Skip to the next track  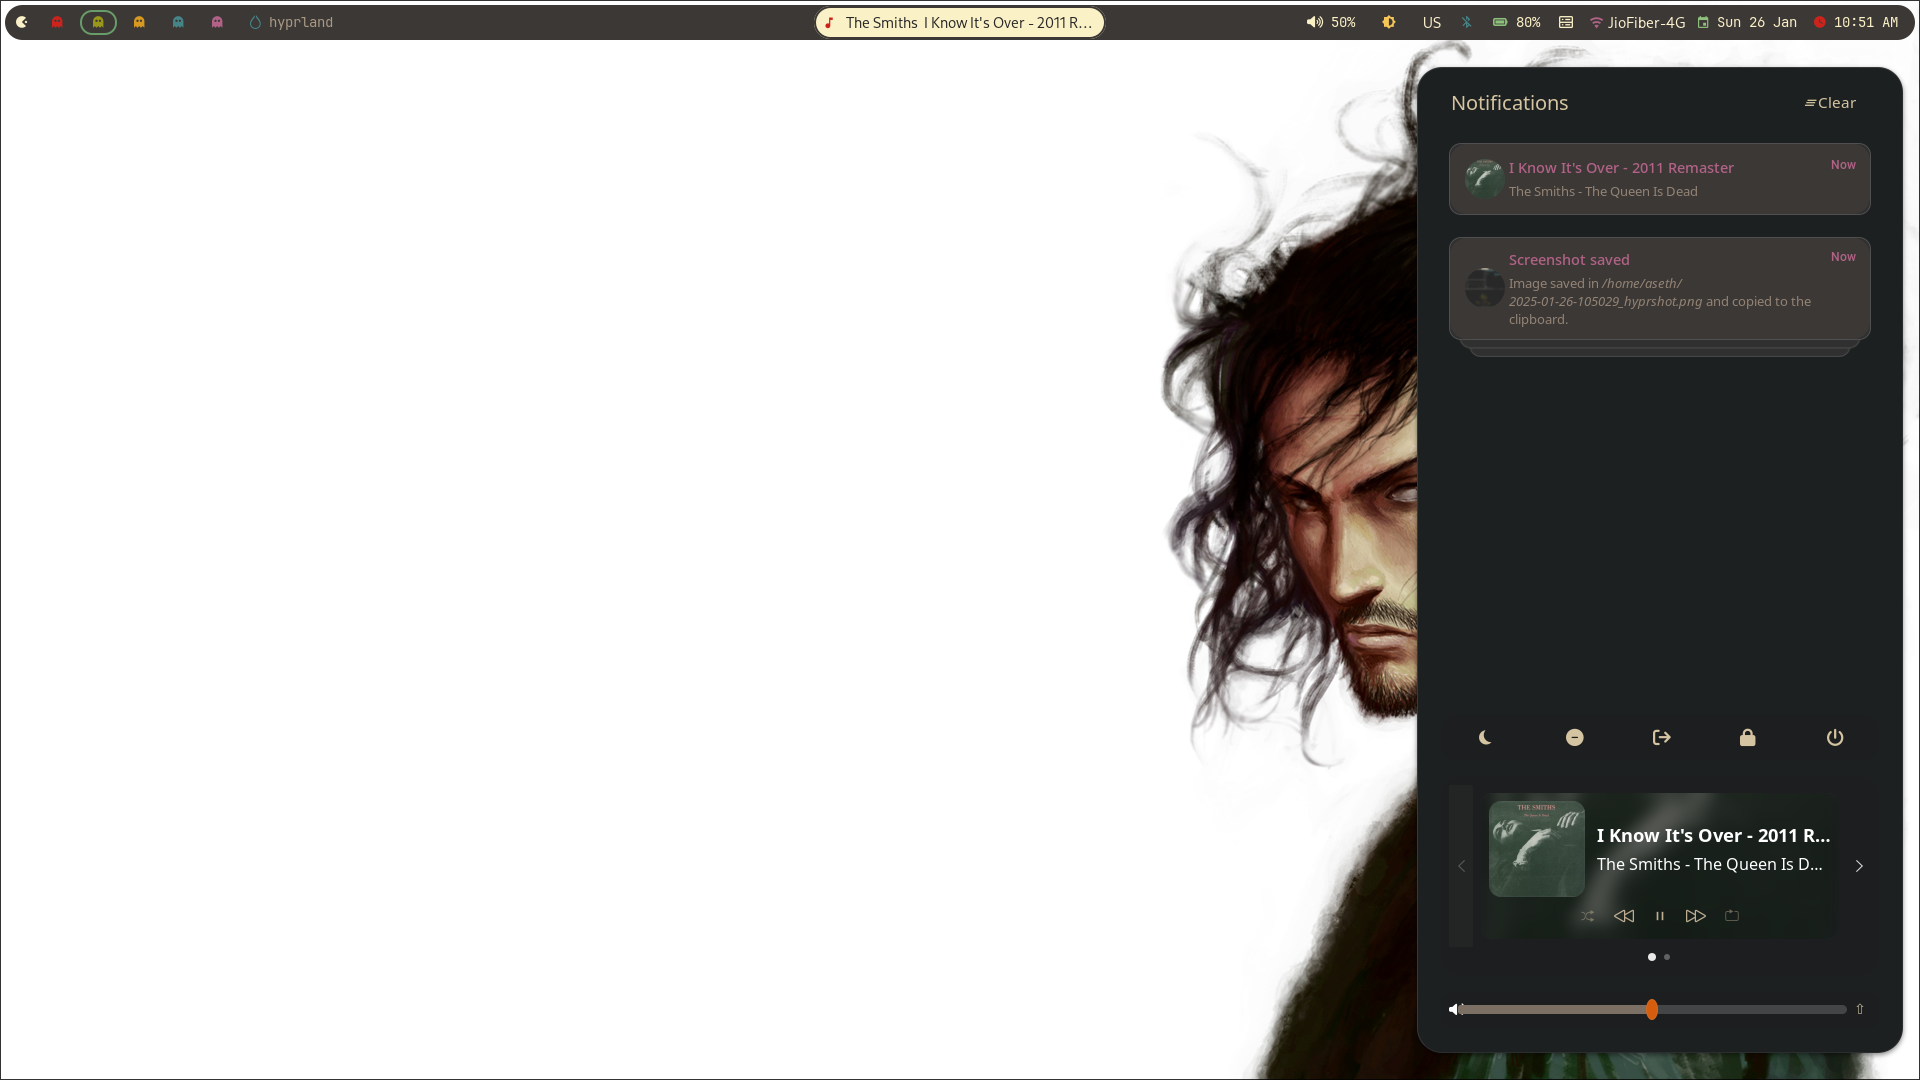(x=1695, y=916)
